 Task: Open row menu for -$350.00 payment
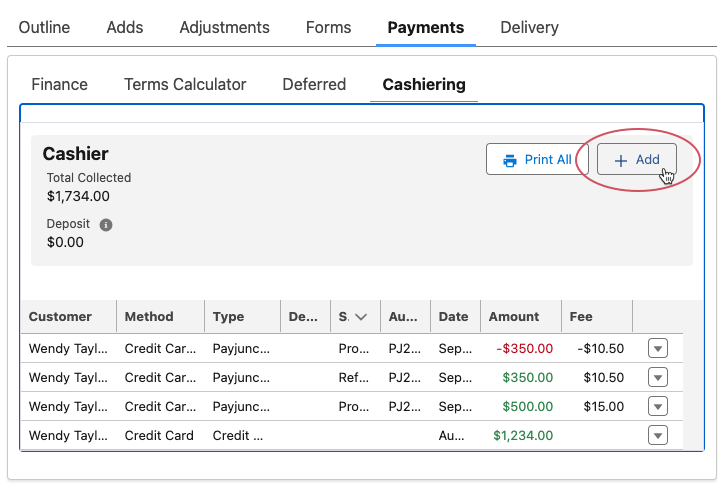pos(658,348)
